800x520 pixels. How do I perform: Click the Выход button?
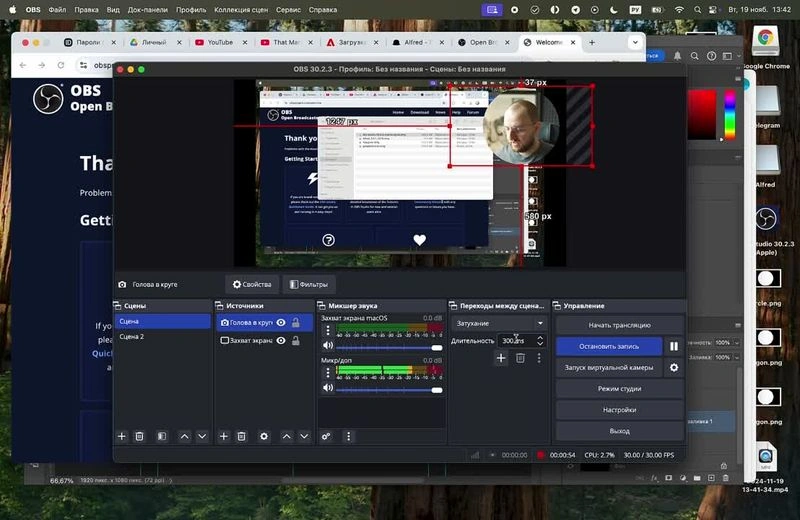(x=619, y=431)
